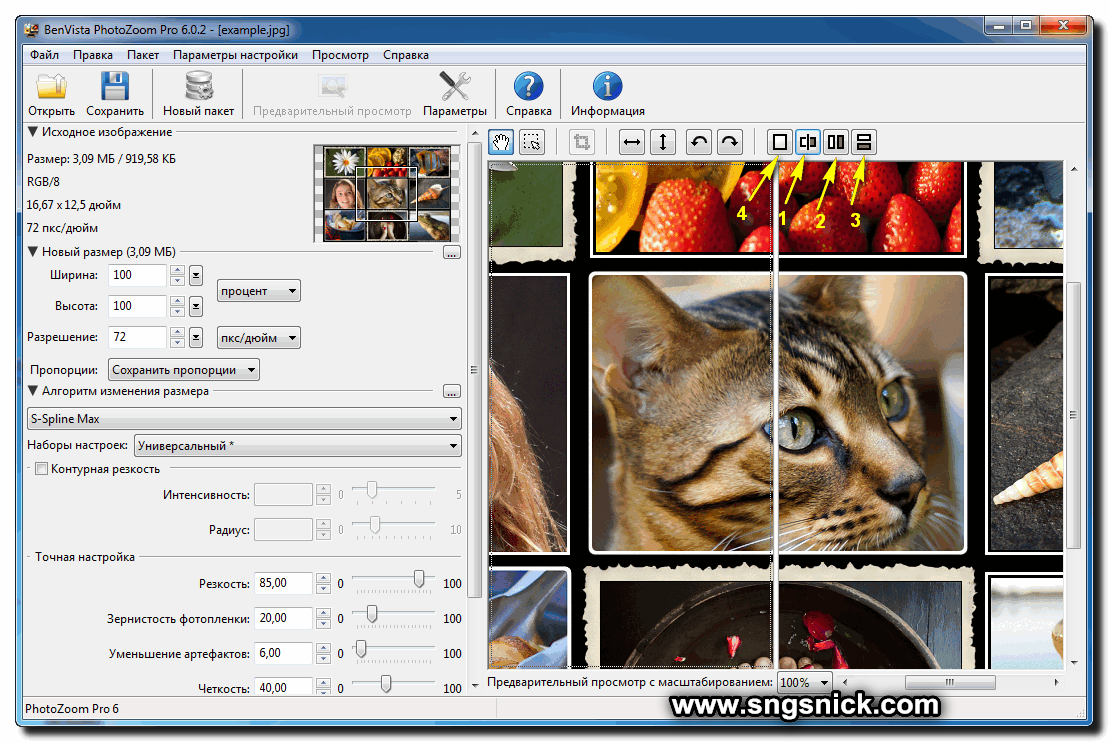Rotate the image clockwise
Screen dimensions: 1110x743
(729, 142)
